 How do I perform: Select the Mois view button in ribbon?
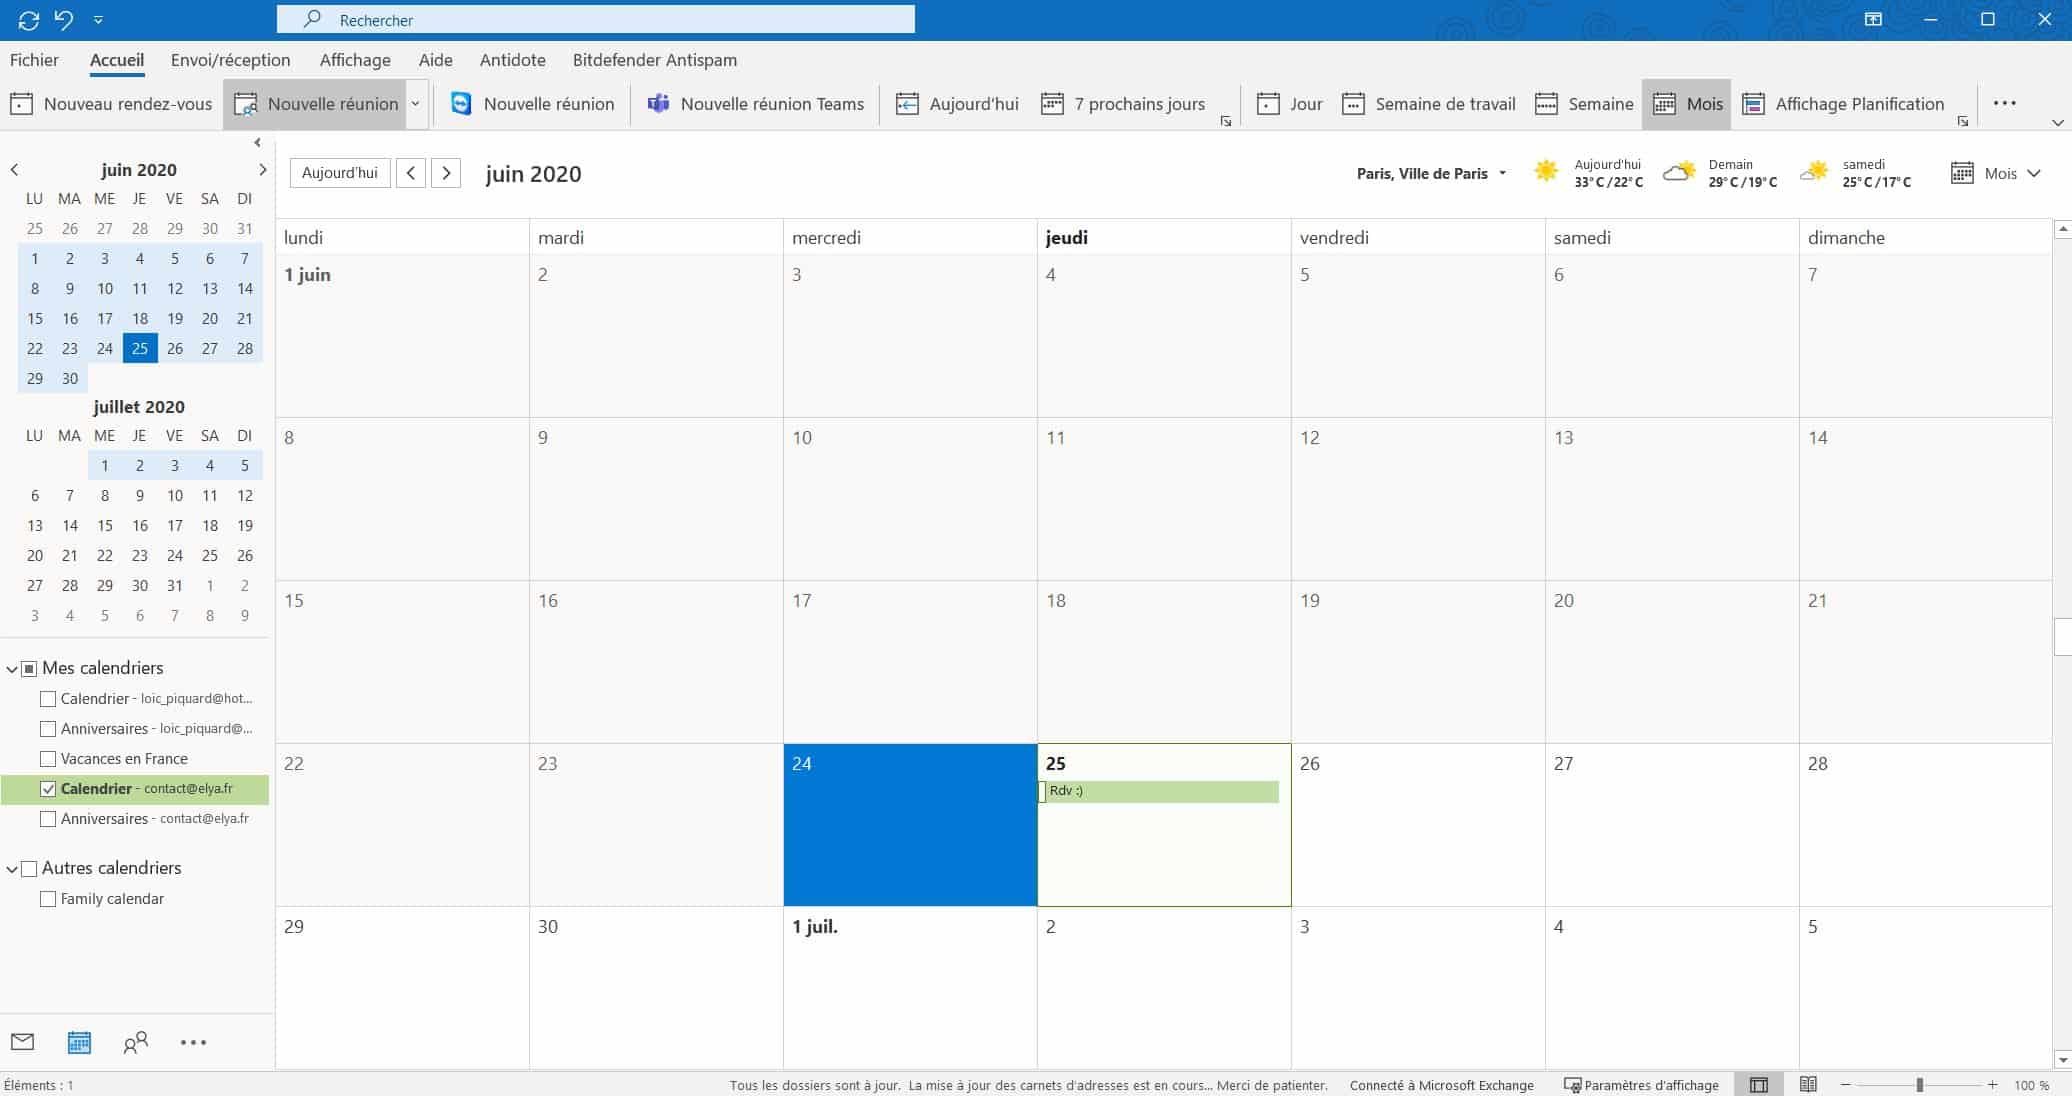tap(1687, 104)
